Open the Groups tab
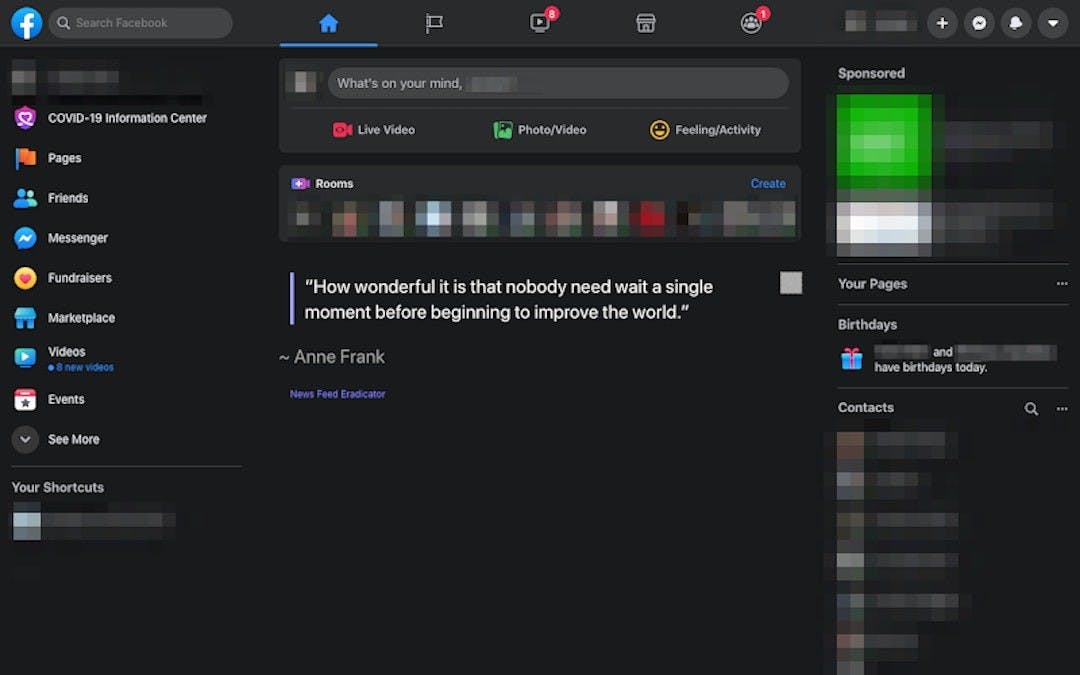Viewport: 1080px width, 675px height. 751,23
